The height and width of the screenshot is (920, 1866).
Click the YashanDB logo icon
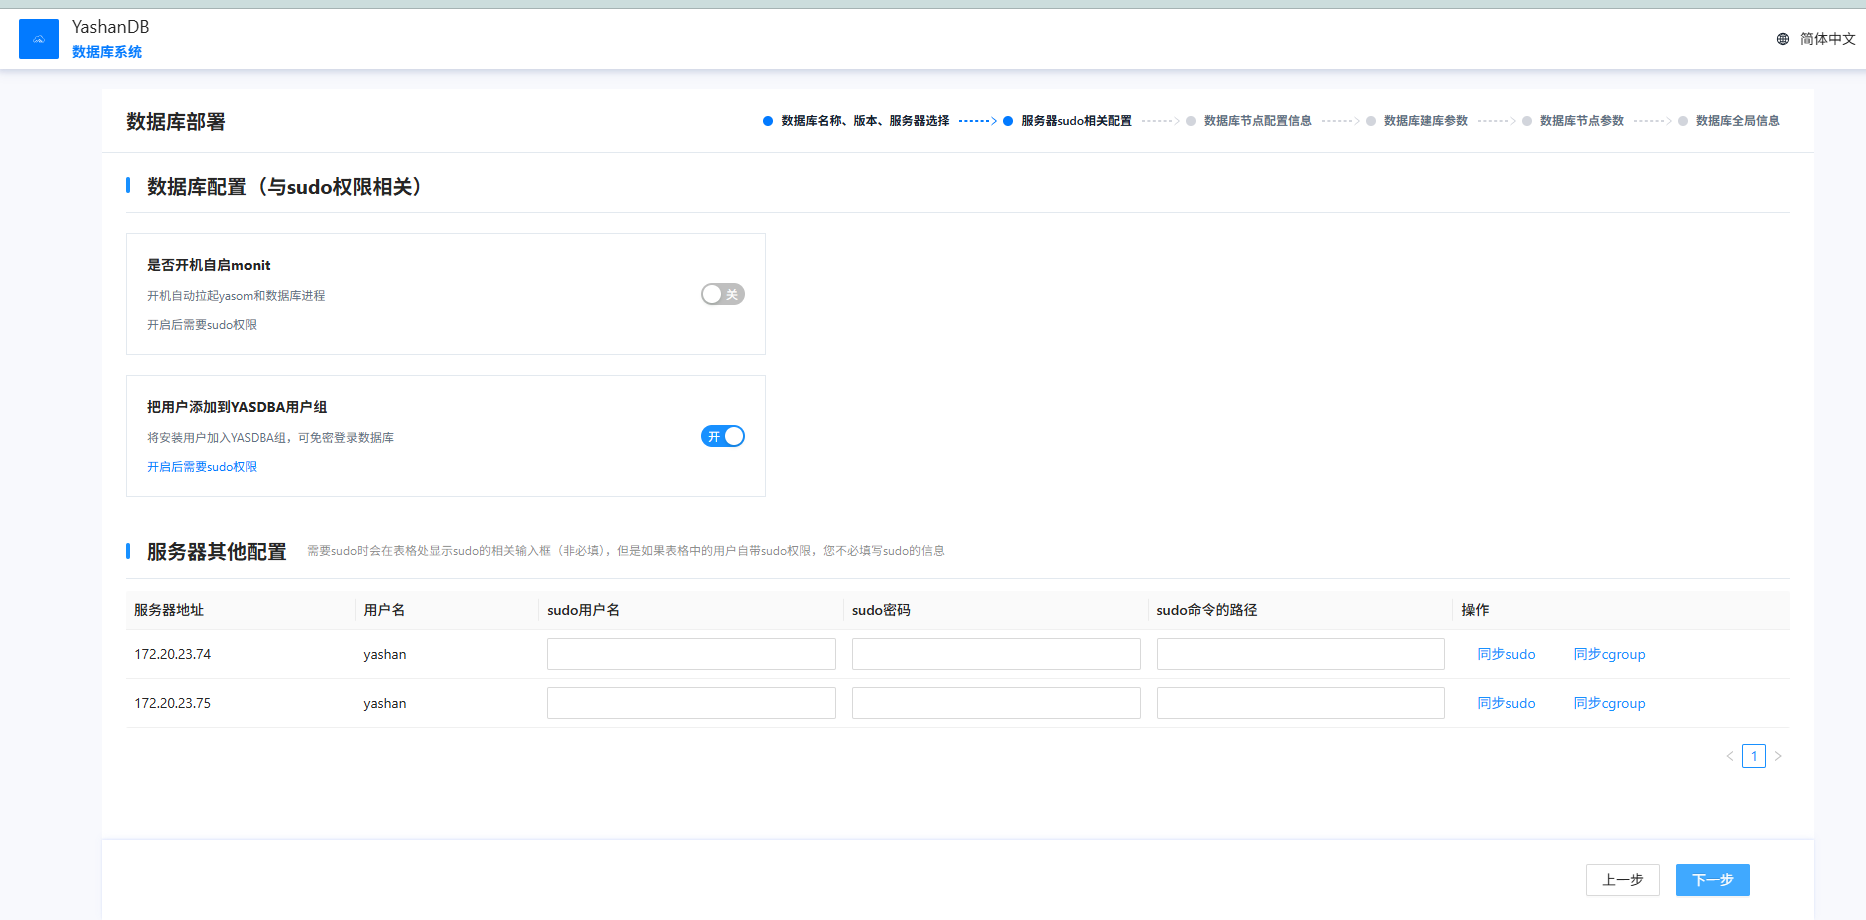[x=39, y=39]
